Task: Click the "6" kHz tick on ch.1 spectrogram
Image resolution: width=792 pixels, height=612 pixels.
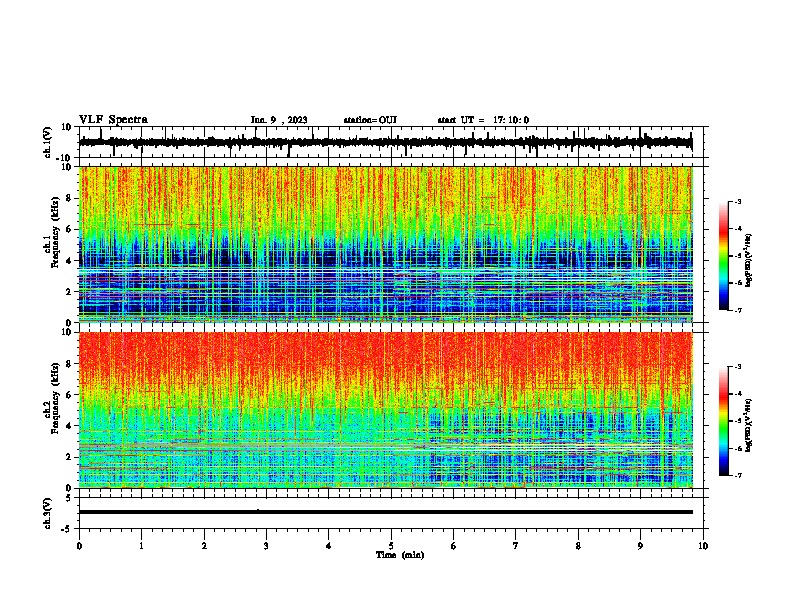Action: tap(70, 229)
